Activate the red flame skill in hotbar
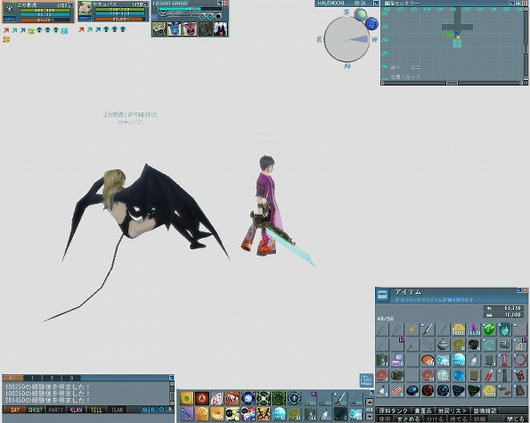530x423 pixels. pyautogui.click(x=202, y=398)
